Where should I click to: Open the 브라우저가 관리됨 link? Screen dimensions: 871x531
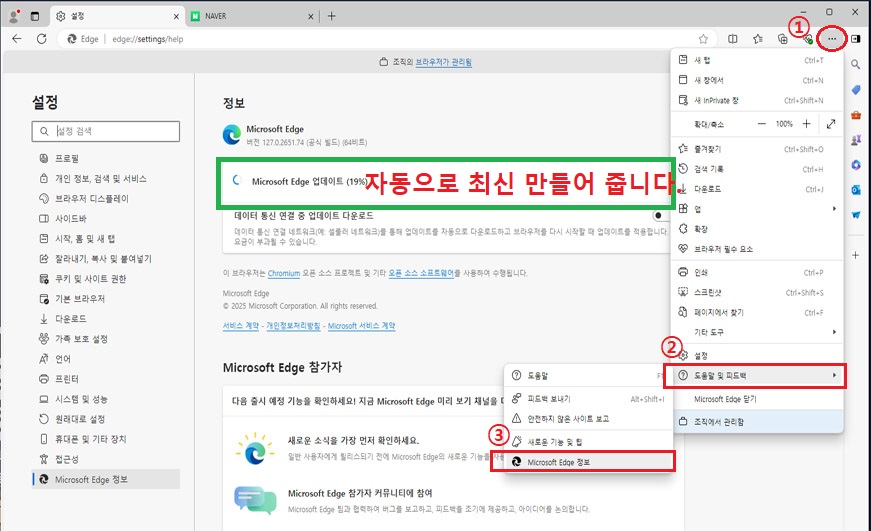[443, 62]
